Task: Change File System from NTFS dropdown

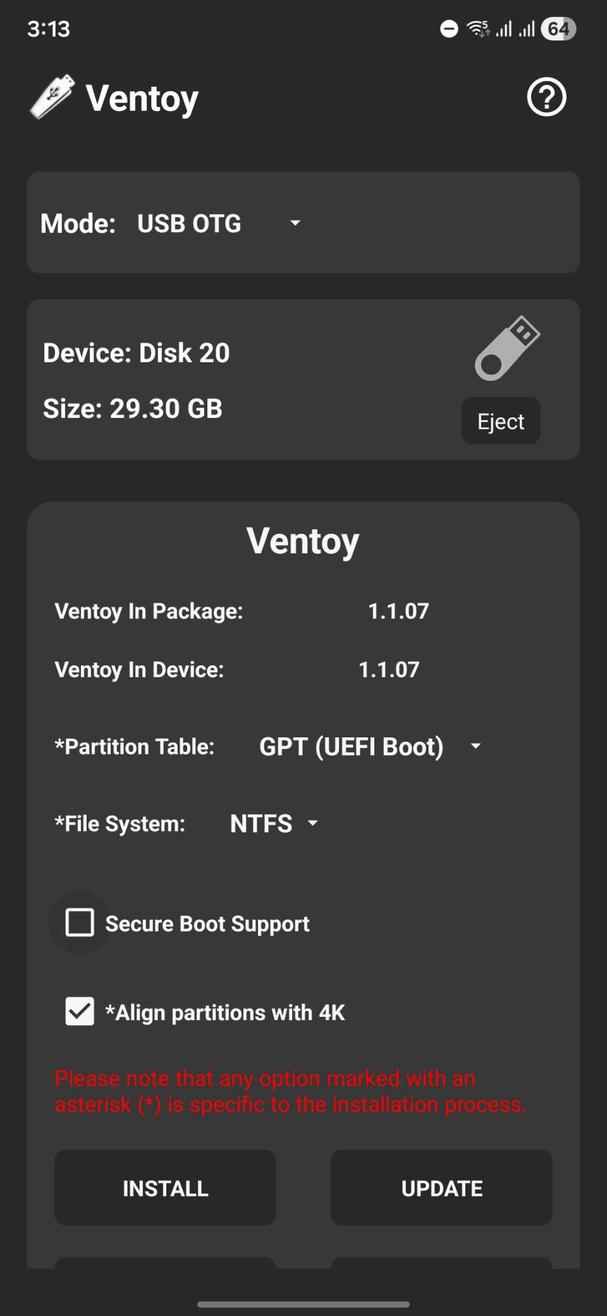Action: (272, 823)
